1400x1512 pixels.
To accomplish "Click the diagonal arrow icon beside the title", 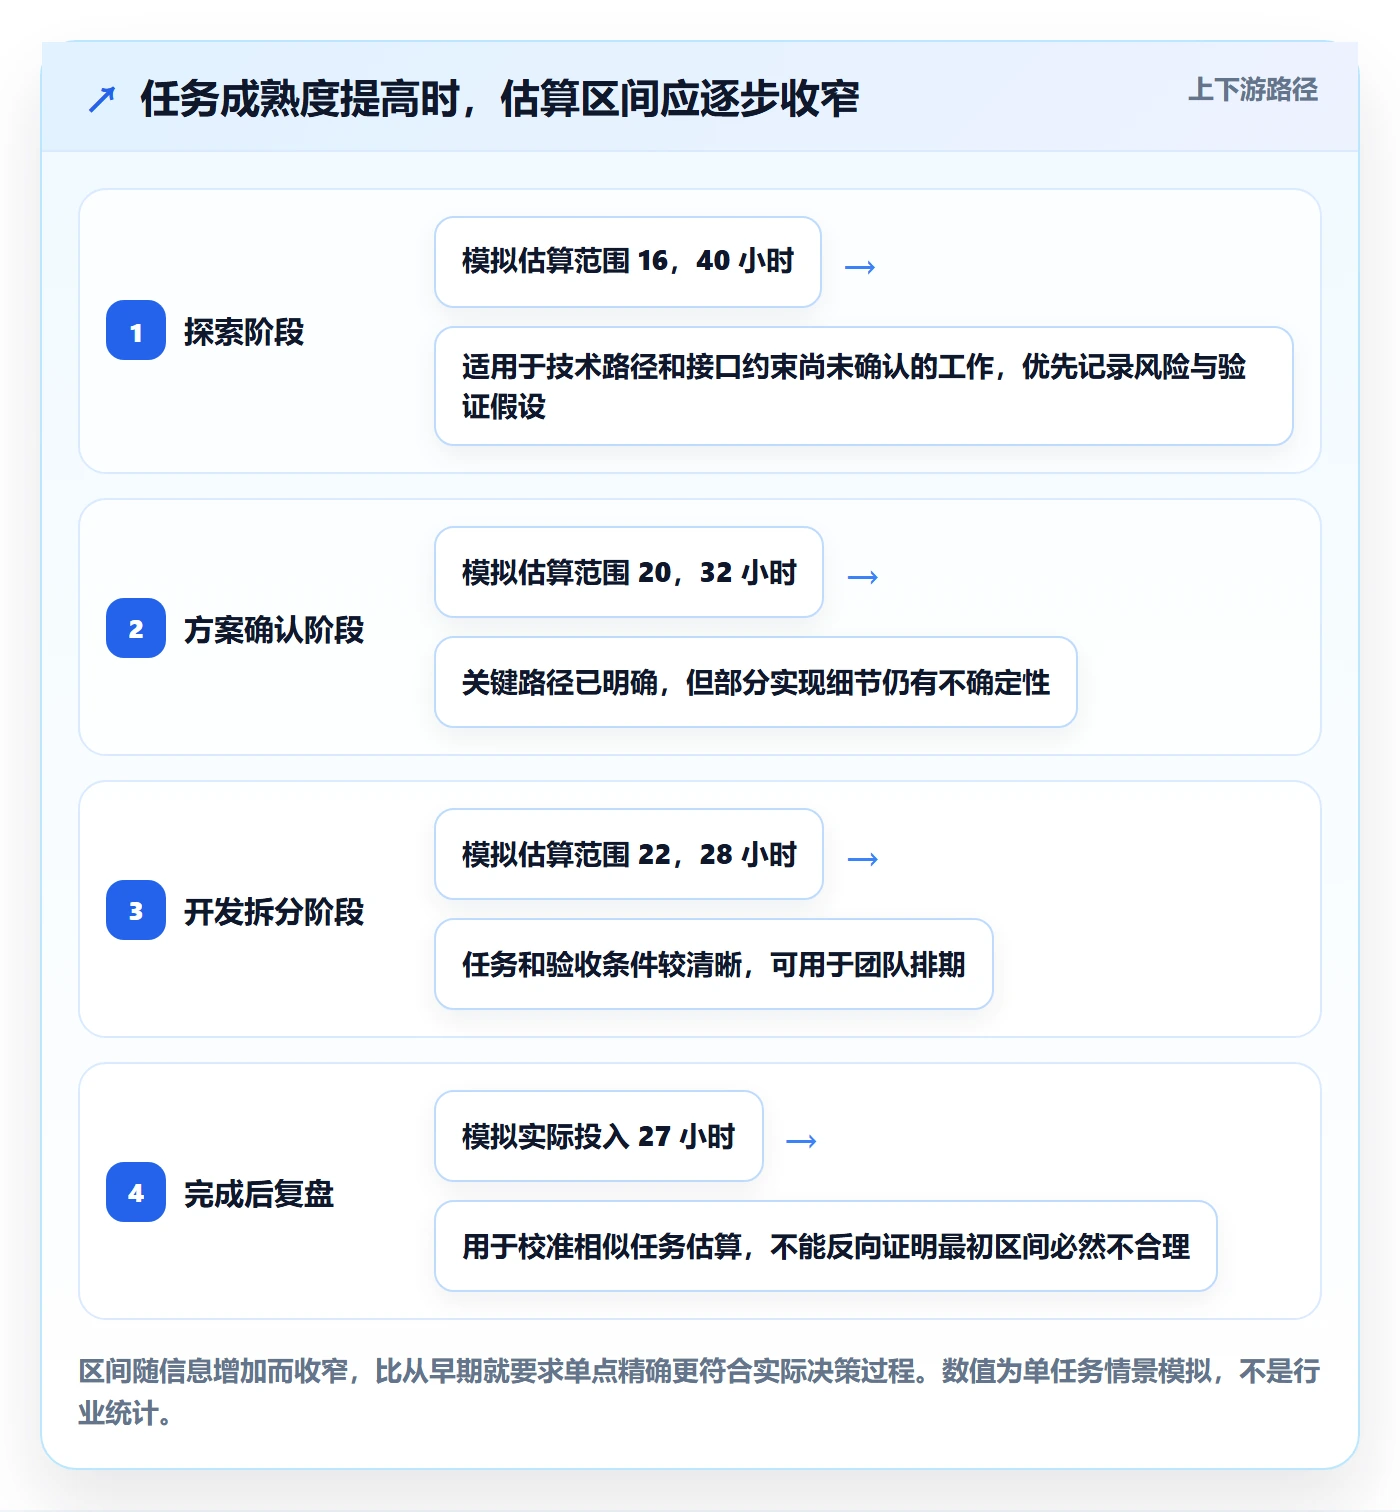I will [x=102, y=99].
